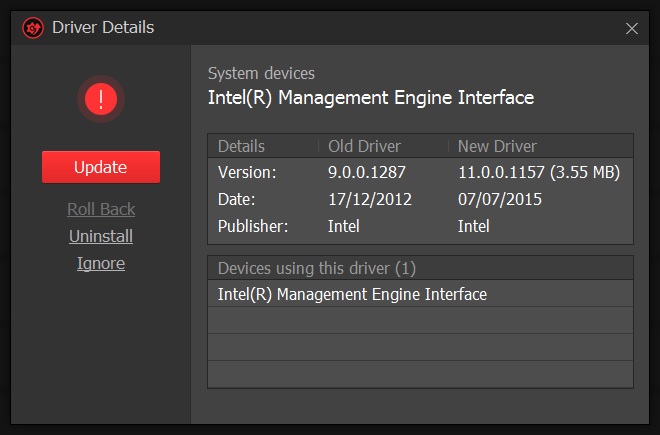This screenshot has width=660, height=435.
Task: Select Intel Management Engine Interface in devices list
Action: coord(352,294)
